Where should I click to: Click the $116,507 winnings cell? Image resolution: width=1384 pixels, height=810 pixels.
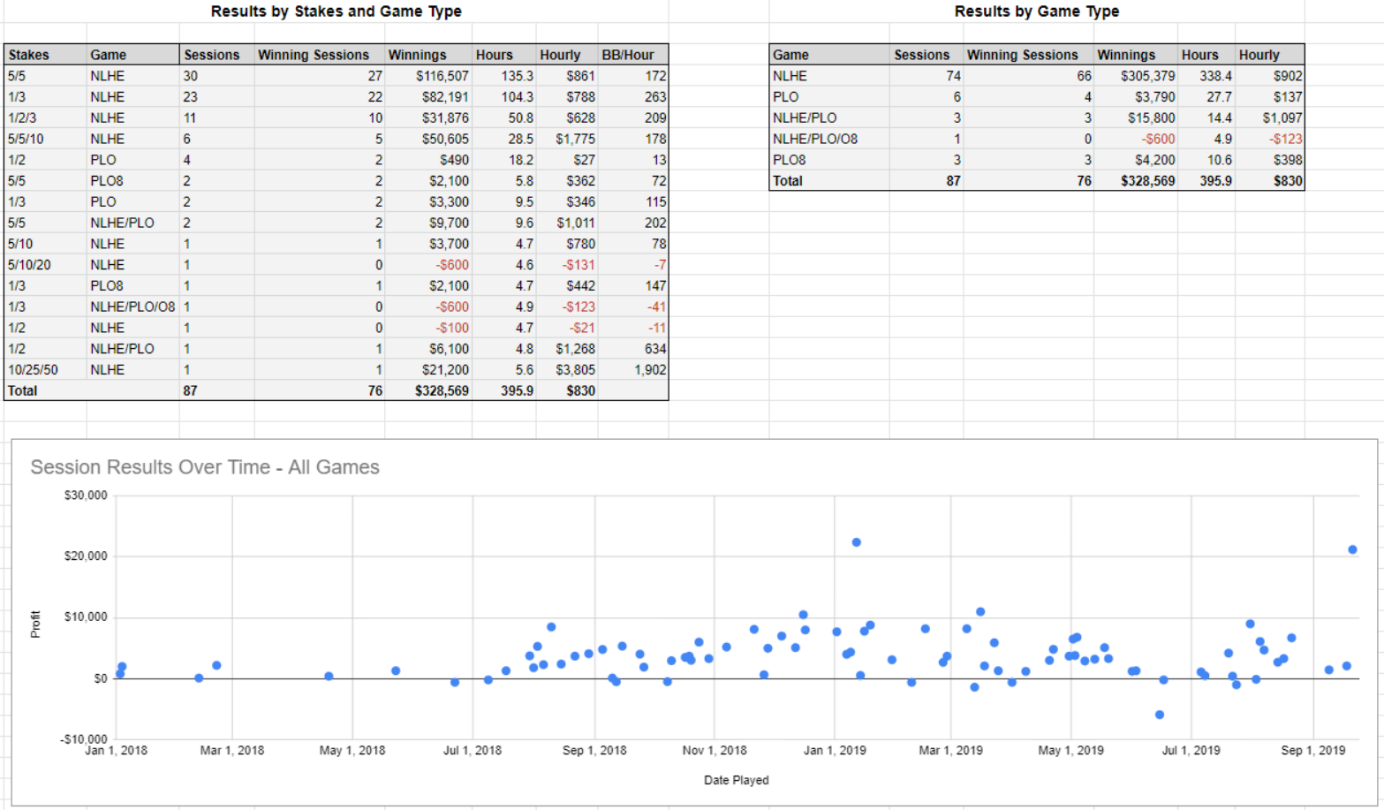(428, 75)
